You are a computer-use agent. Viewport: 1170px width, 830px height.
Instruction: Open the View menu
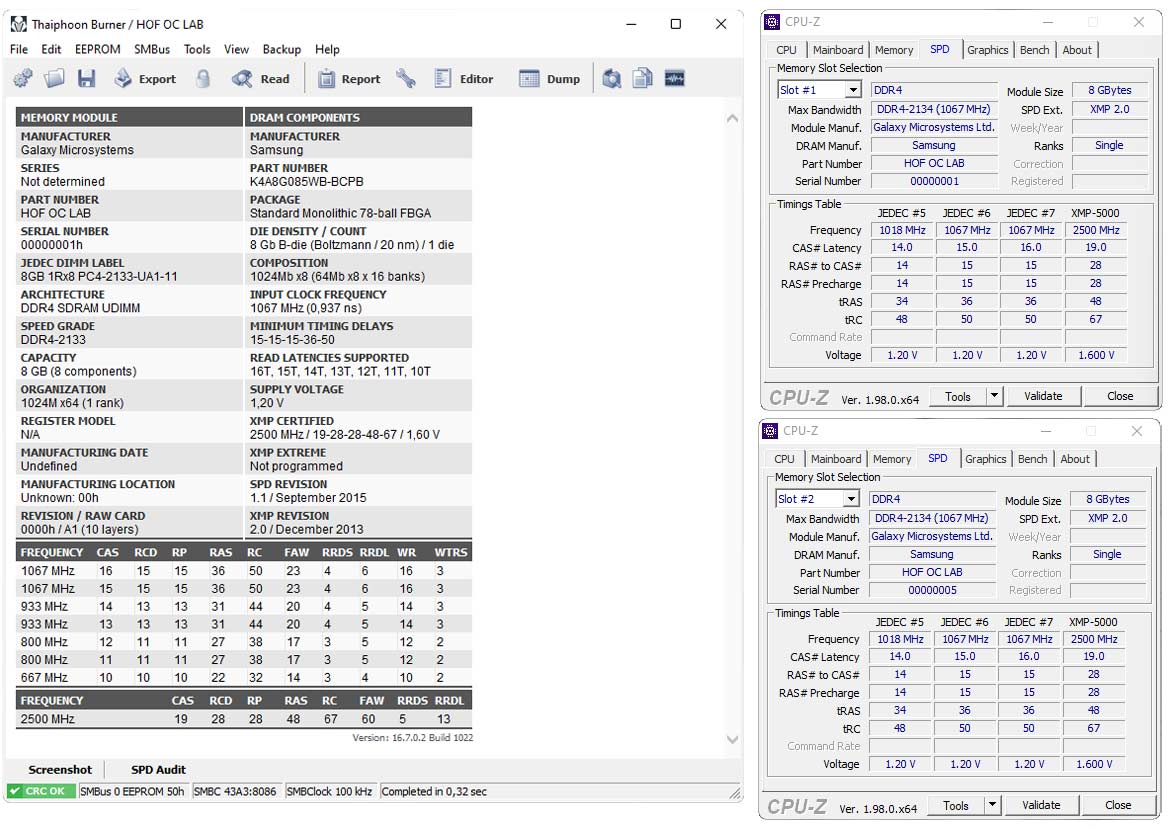tap(237, 49)
